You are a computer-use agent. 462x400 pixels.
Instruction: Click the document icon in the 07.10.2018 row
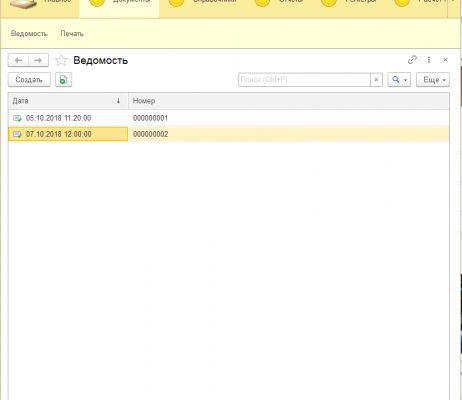[x=17, y=134]
